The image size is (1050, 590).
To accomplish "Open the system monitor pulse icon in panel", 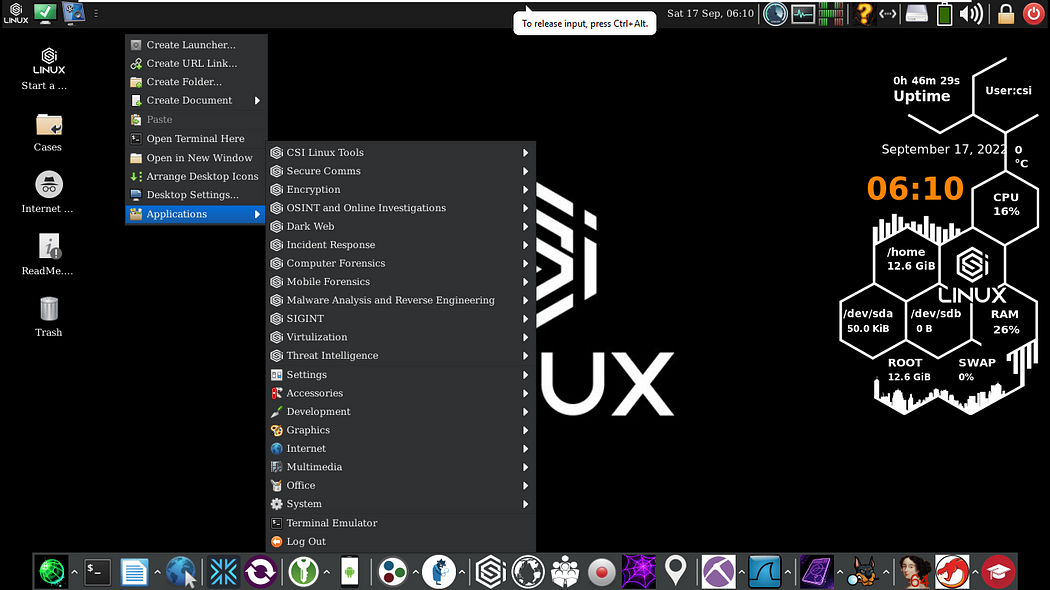I will pos(802,14).
